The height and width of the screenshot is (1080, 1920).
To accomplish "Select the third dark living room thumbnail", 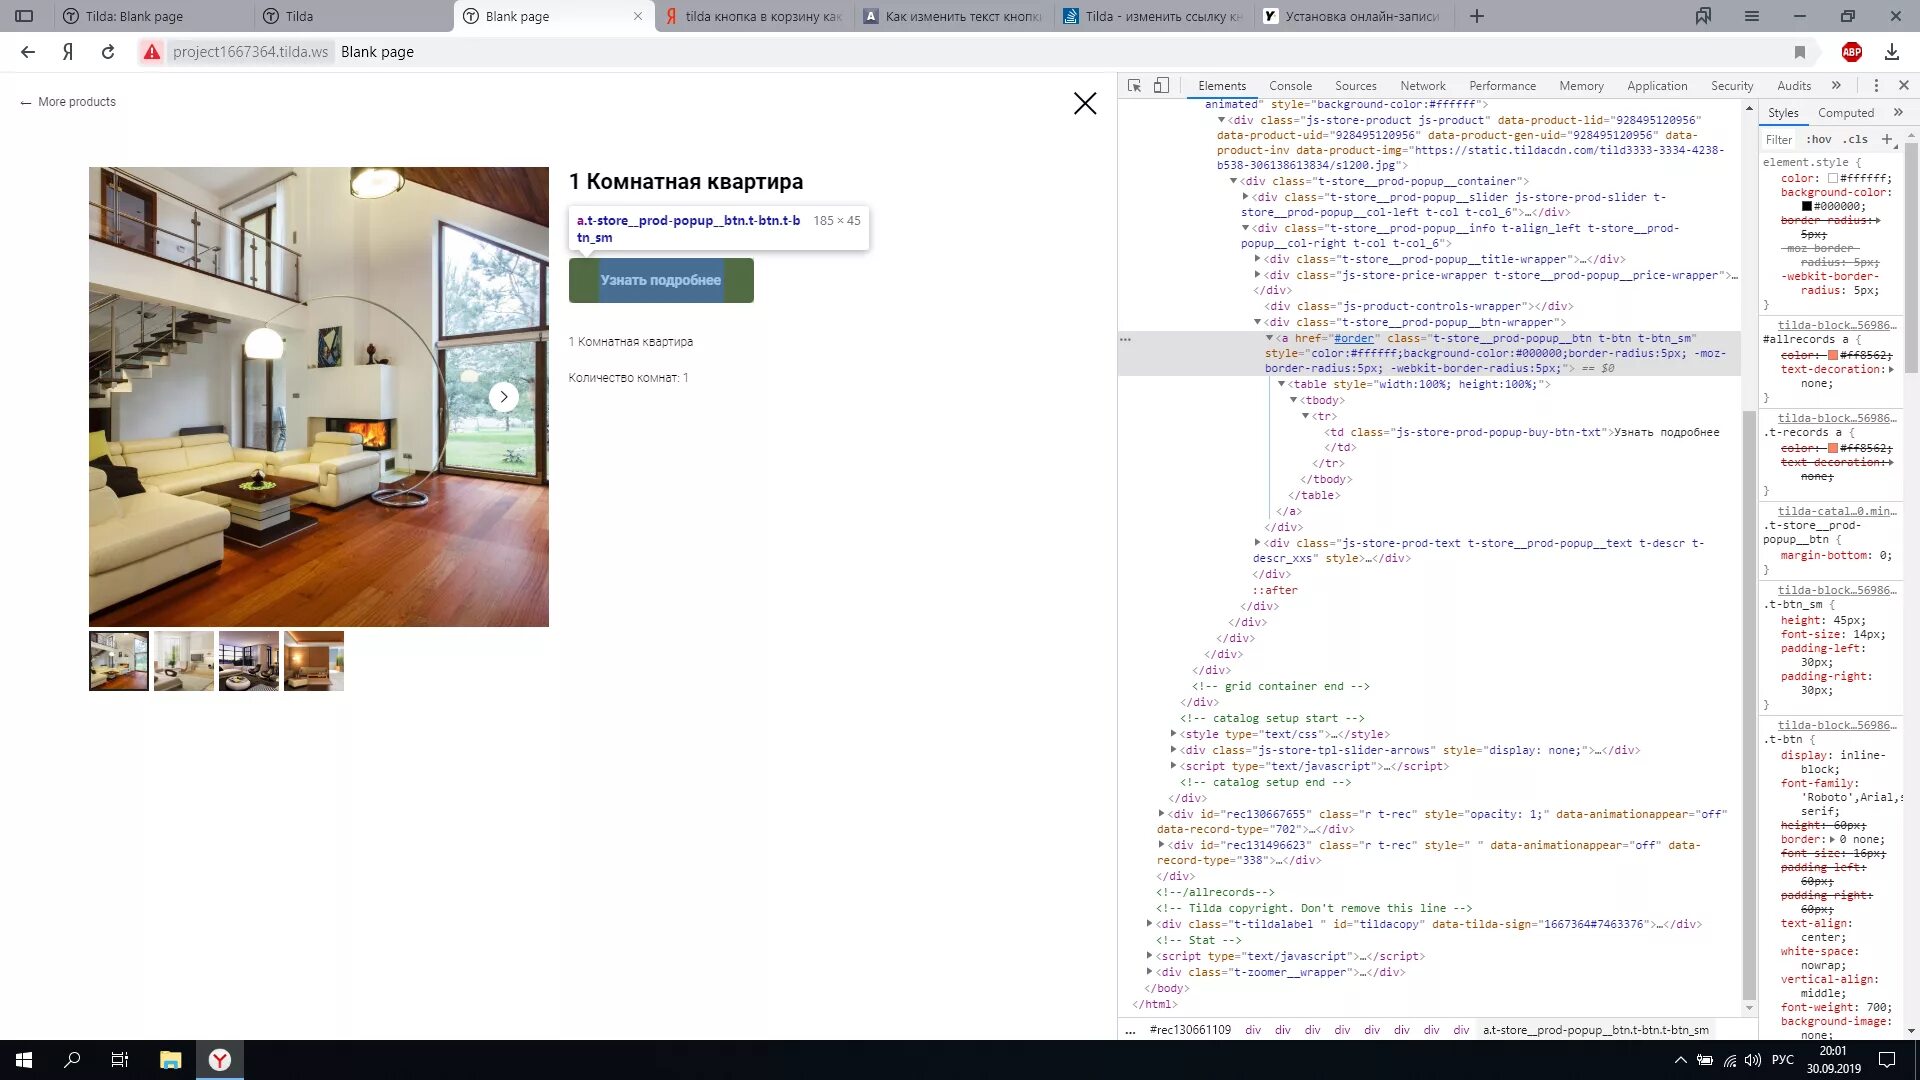I will click(x=249, y=661).
